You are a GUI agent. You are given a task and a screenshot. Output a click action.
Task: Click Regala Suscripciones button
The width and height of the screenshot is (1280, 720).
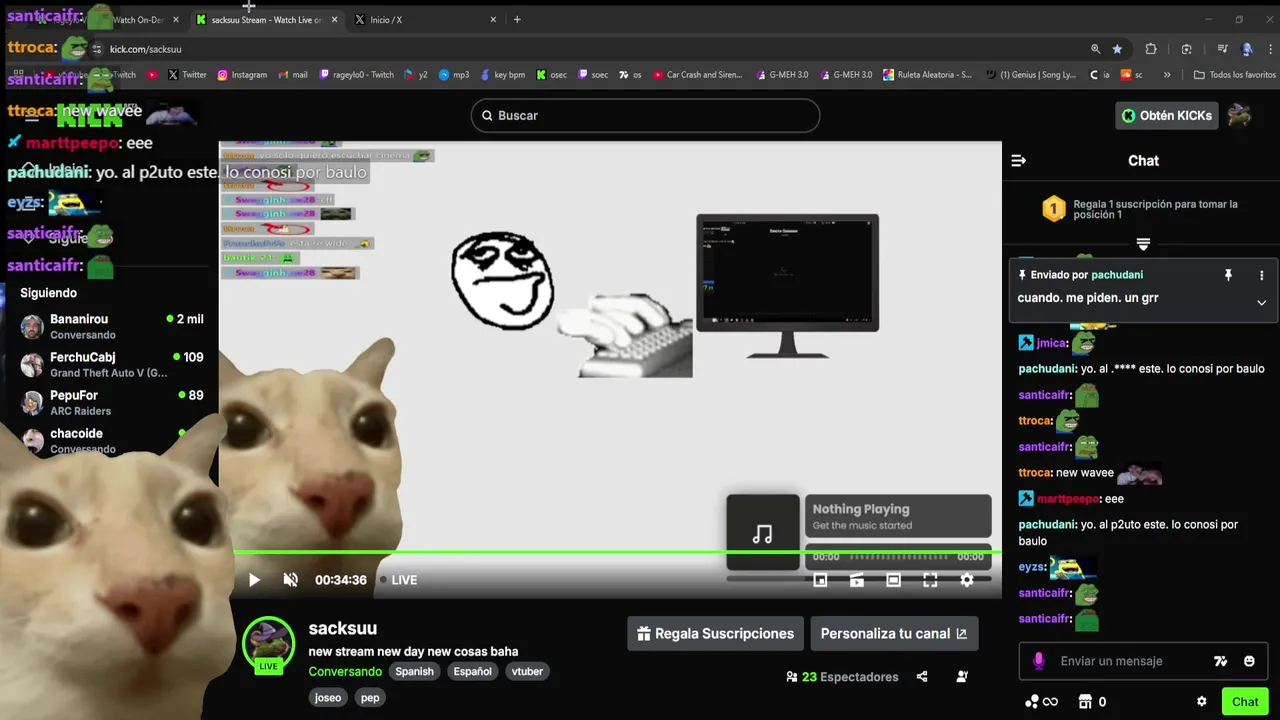[717, 633]
